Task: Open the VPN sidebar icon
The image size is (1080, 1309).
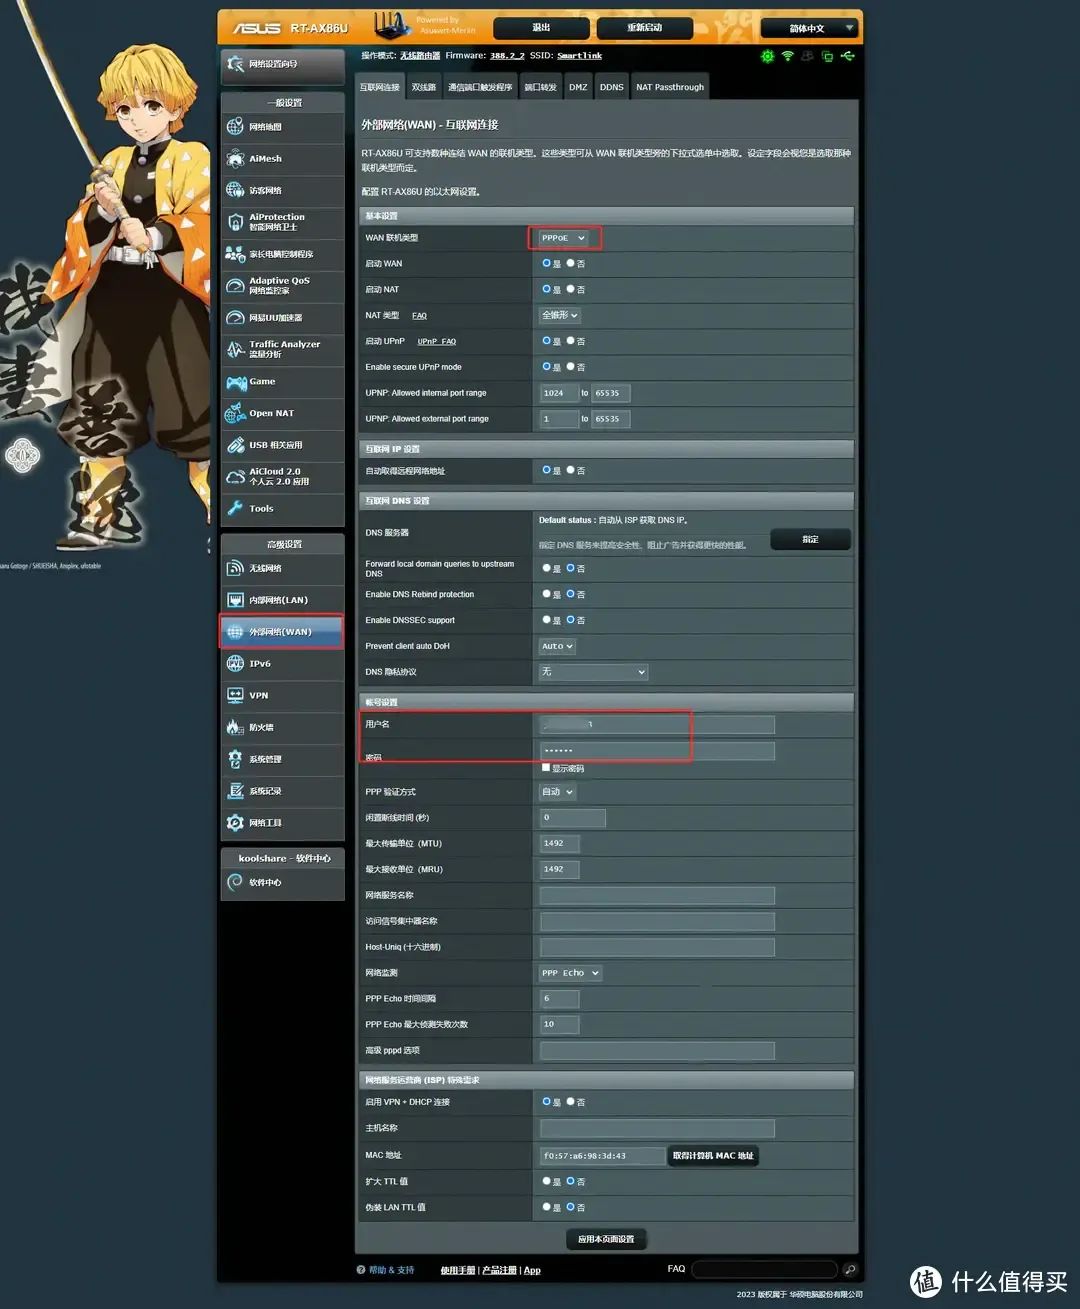Action: [236, 696]
